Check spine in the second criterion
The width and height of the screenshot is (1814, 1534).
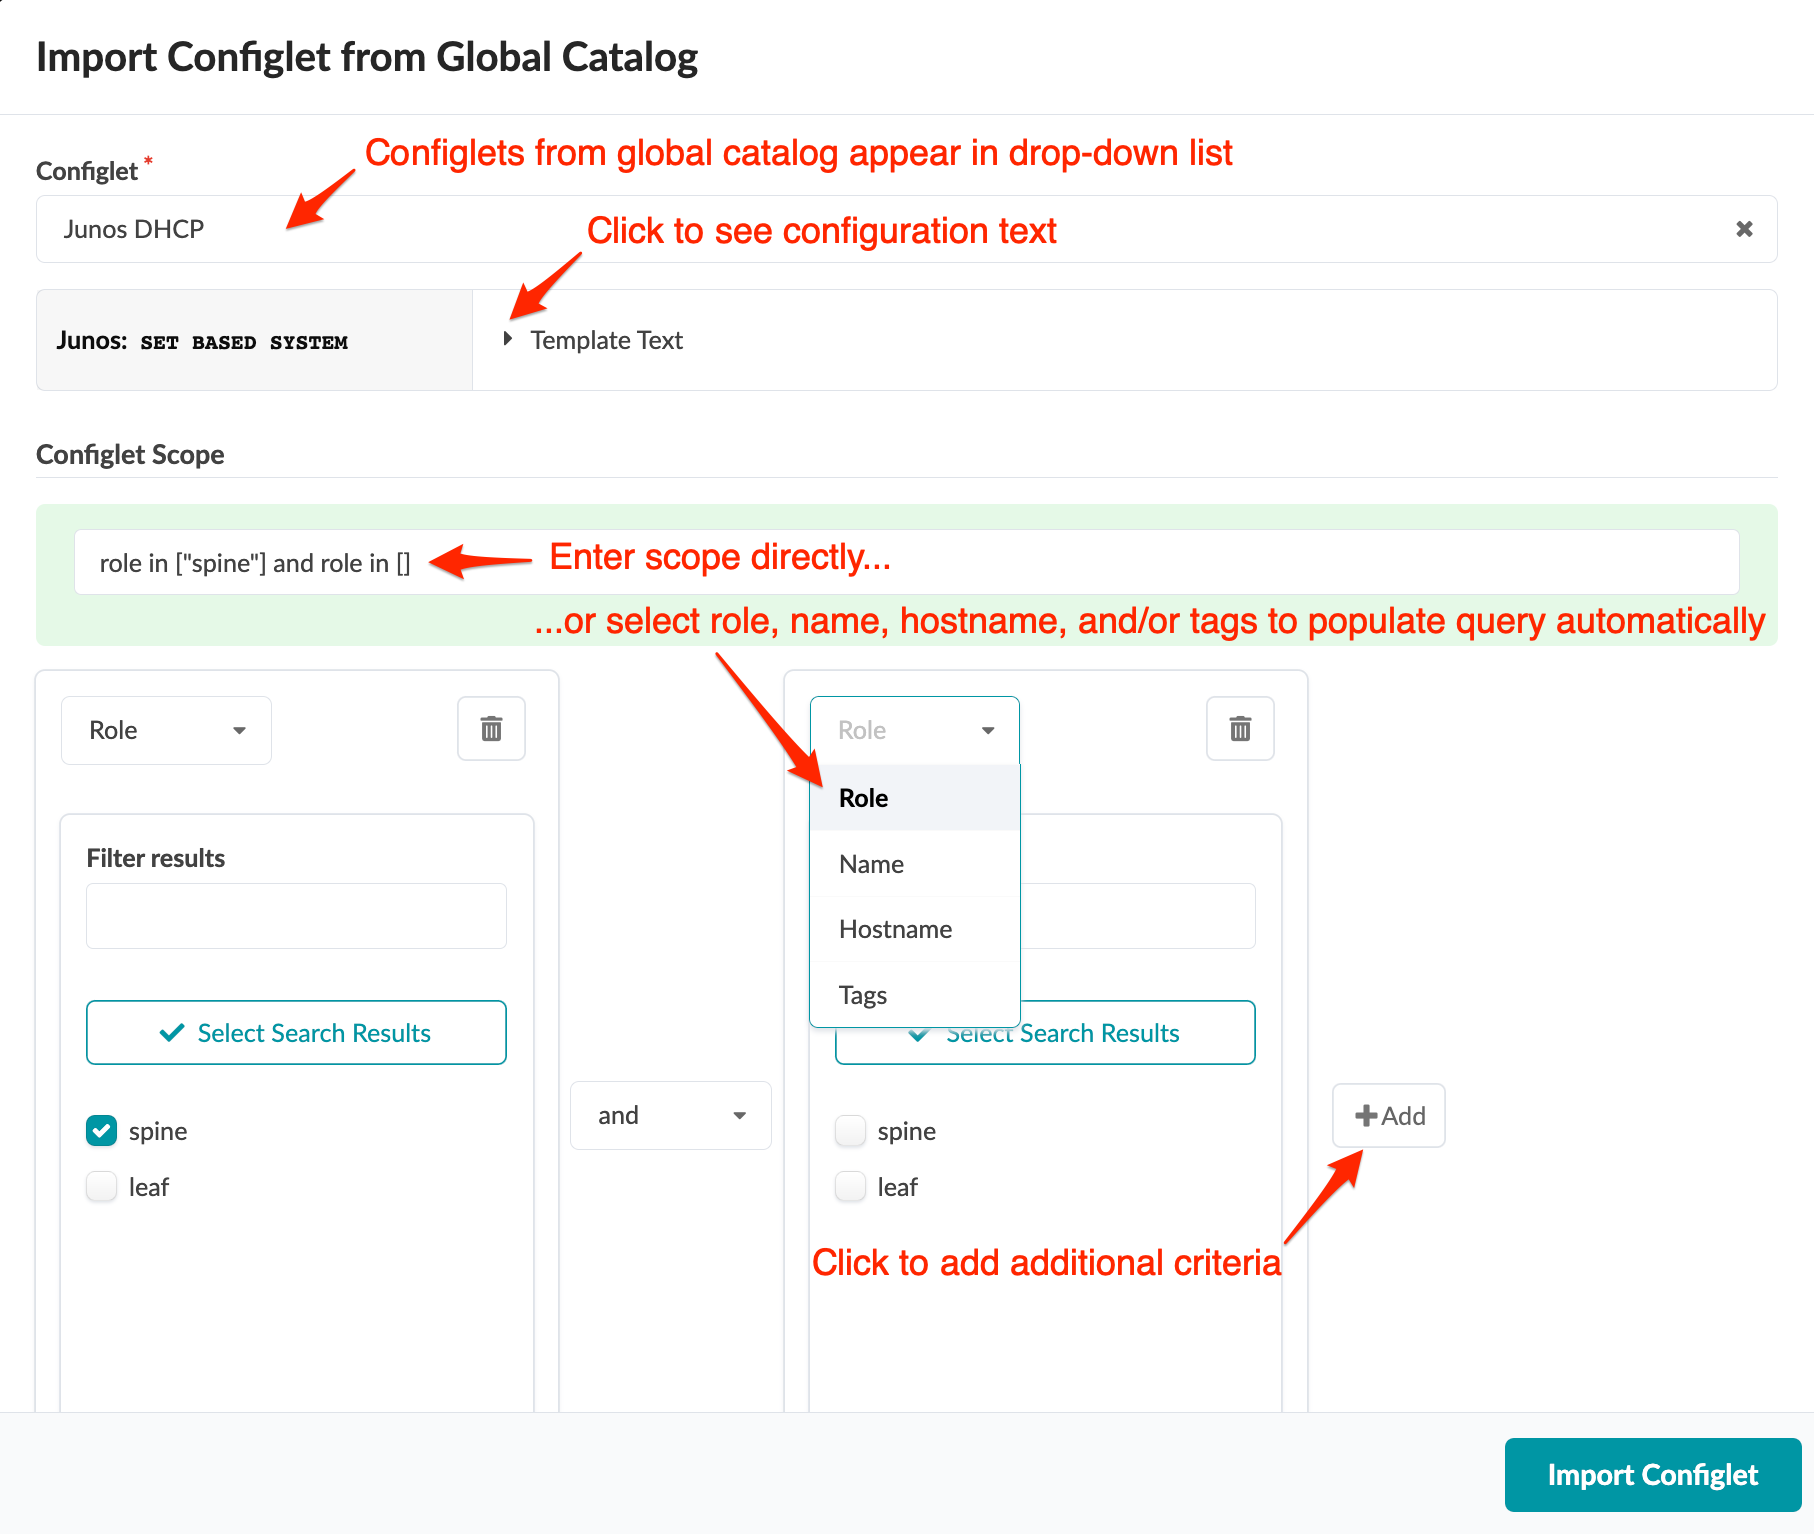(x=851, y=1131)
